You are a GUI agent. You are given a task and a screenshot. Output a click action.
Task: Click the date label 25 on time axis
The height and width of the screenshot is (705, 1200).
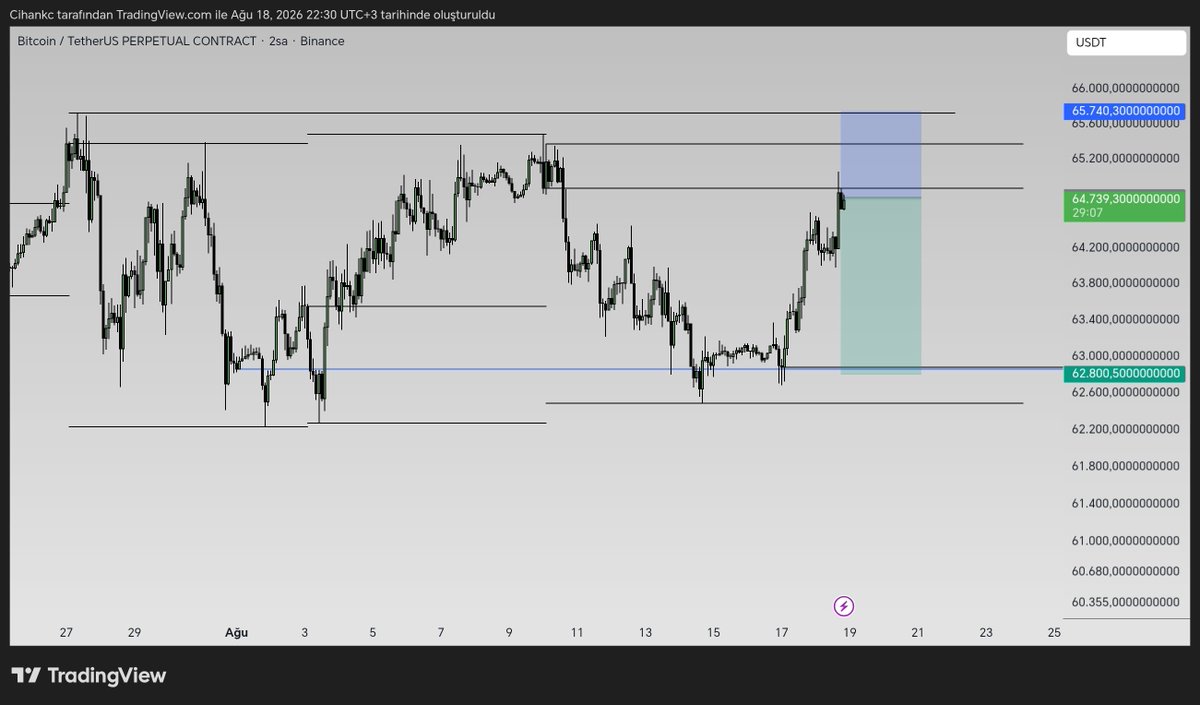pos(1054,632)
